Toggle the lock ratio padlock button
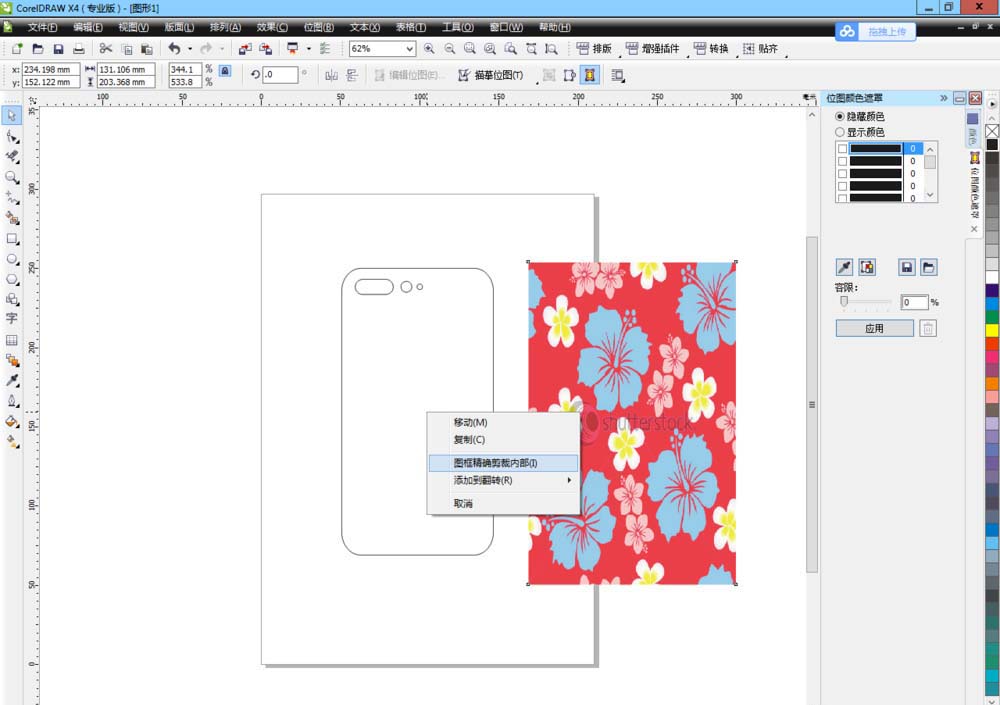Viewport: 1000px width, 705px height. tap(225, 71)
